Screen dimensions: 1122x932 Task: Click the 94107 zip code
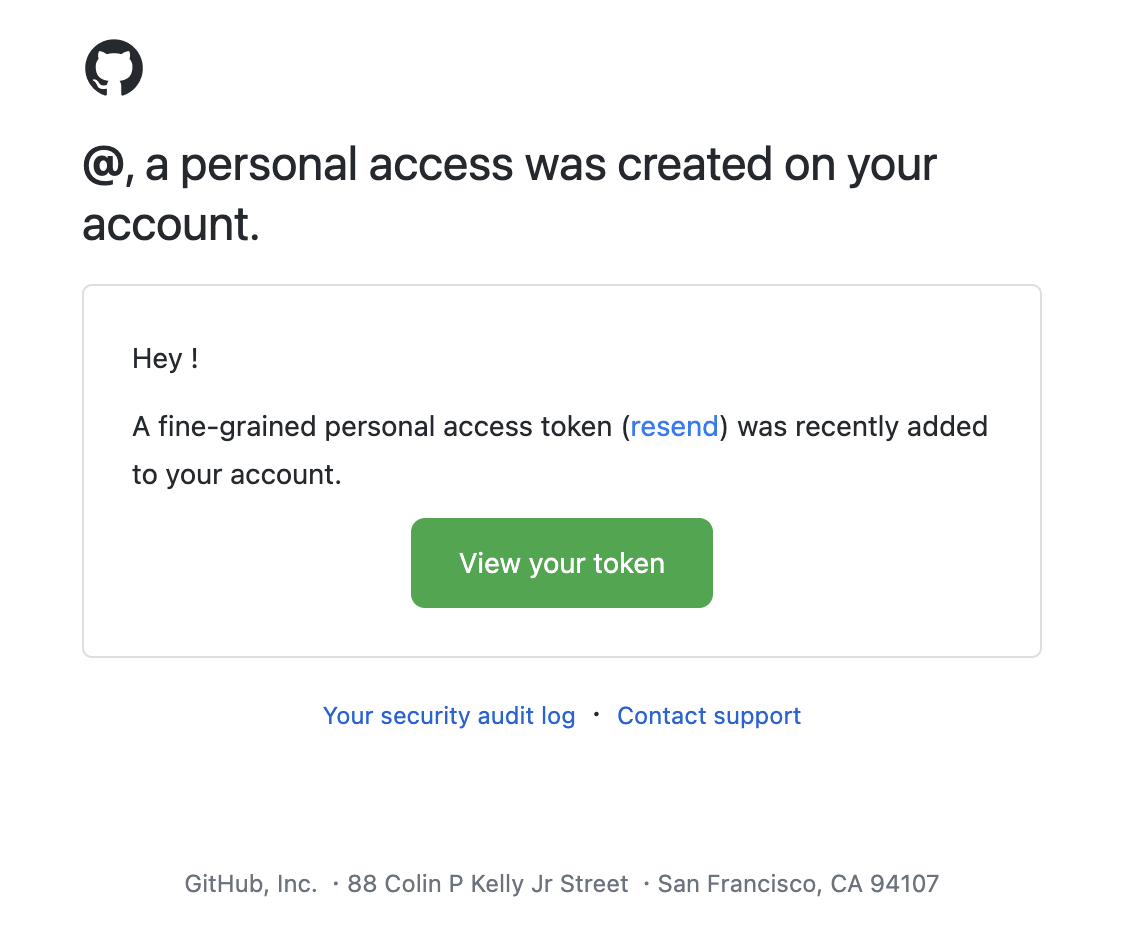click(x=904, y=884)
